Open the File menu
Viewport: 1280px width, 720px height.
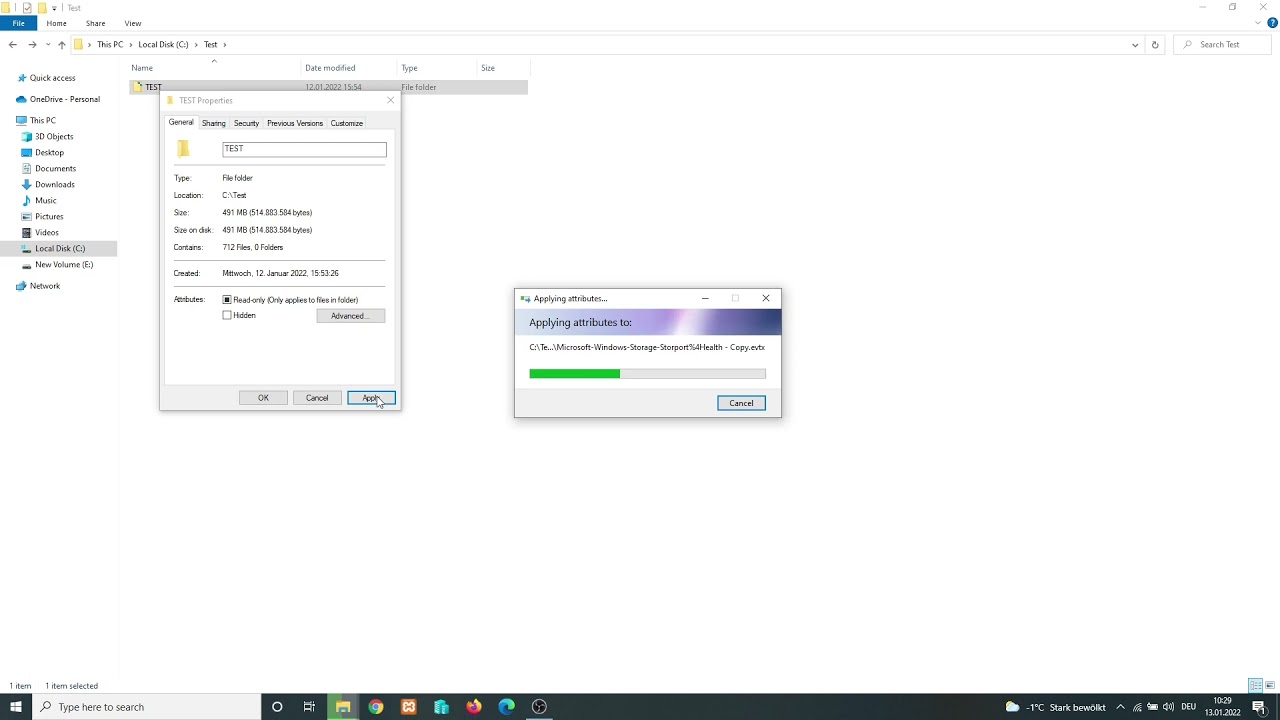pos(18,23)
